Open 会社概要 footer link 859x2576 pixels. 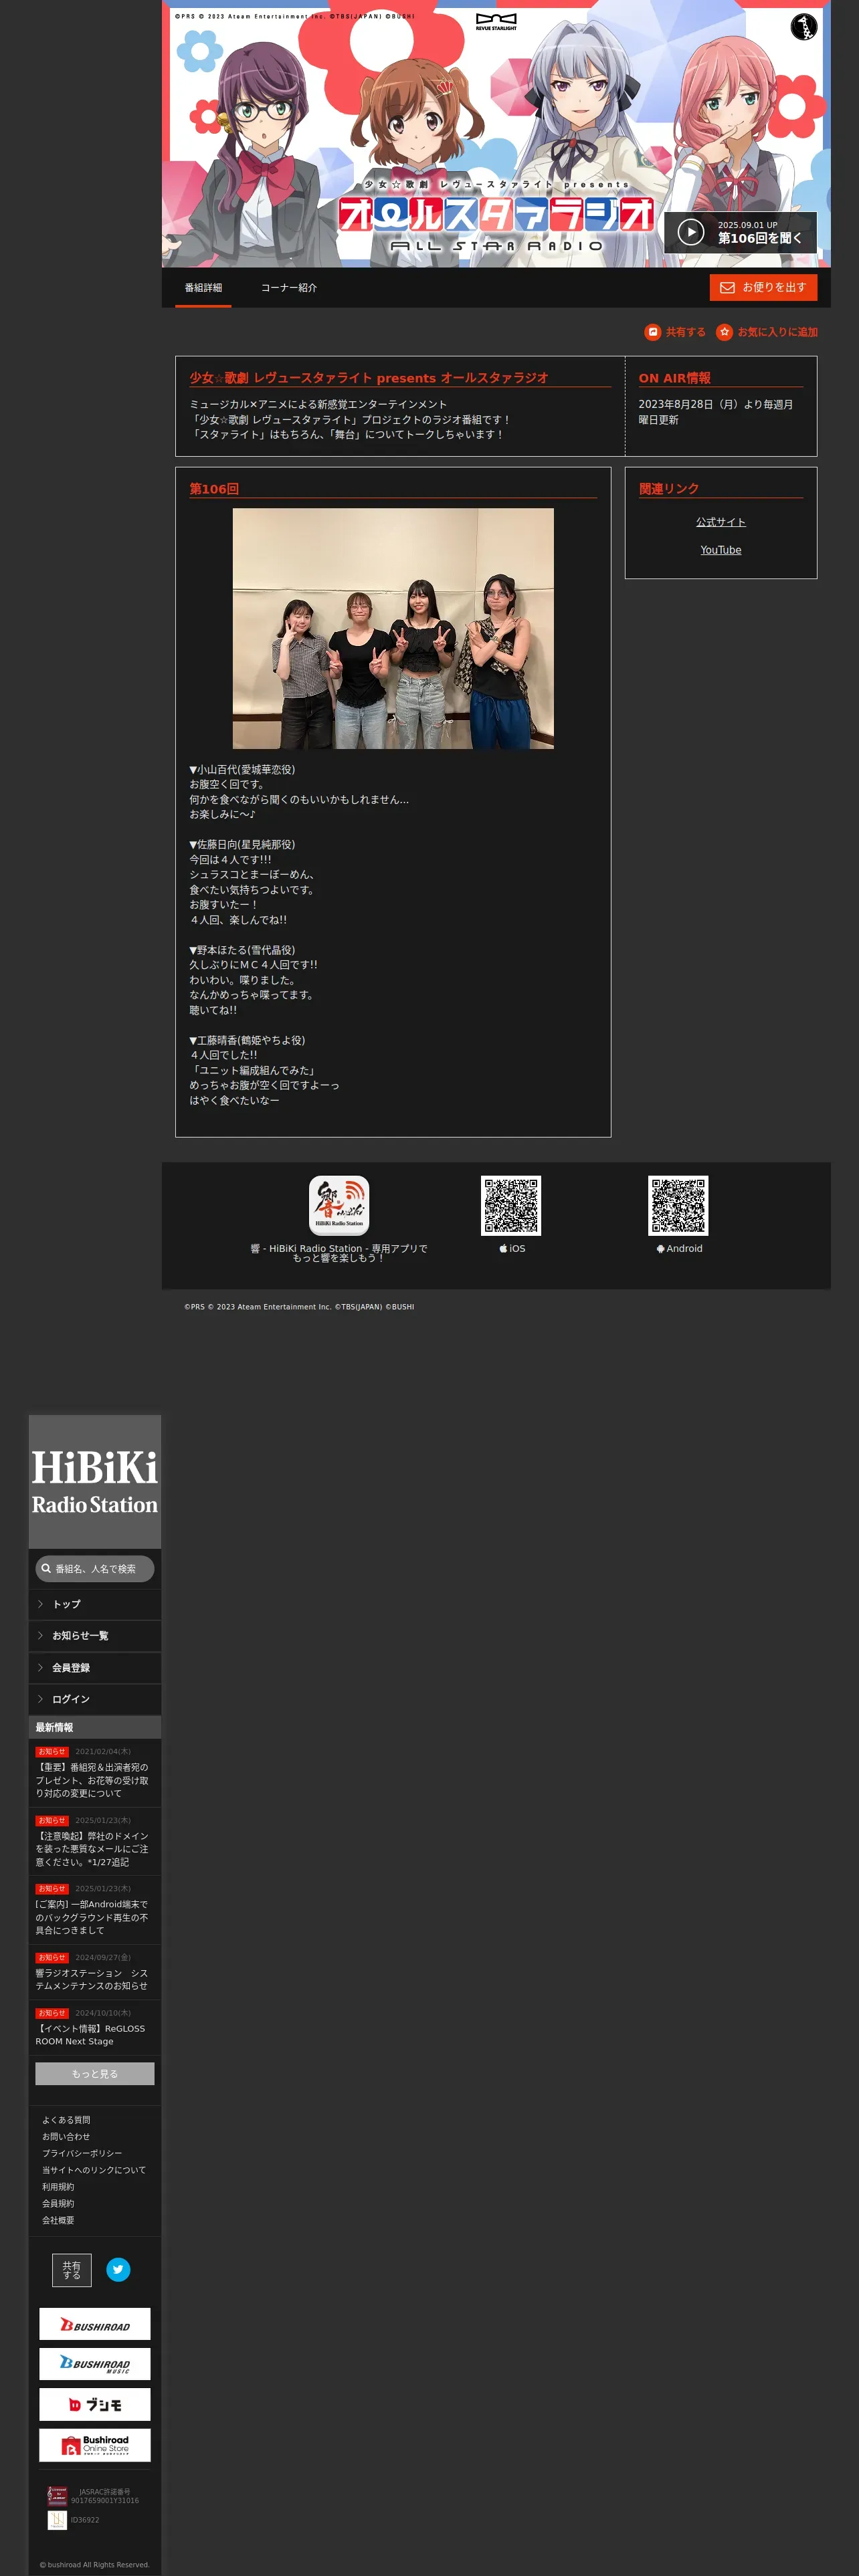click(58, 2220)
